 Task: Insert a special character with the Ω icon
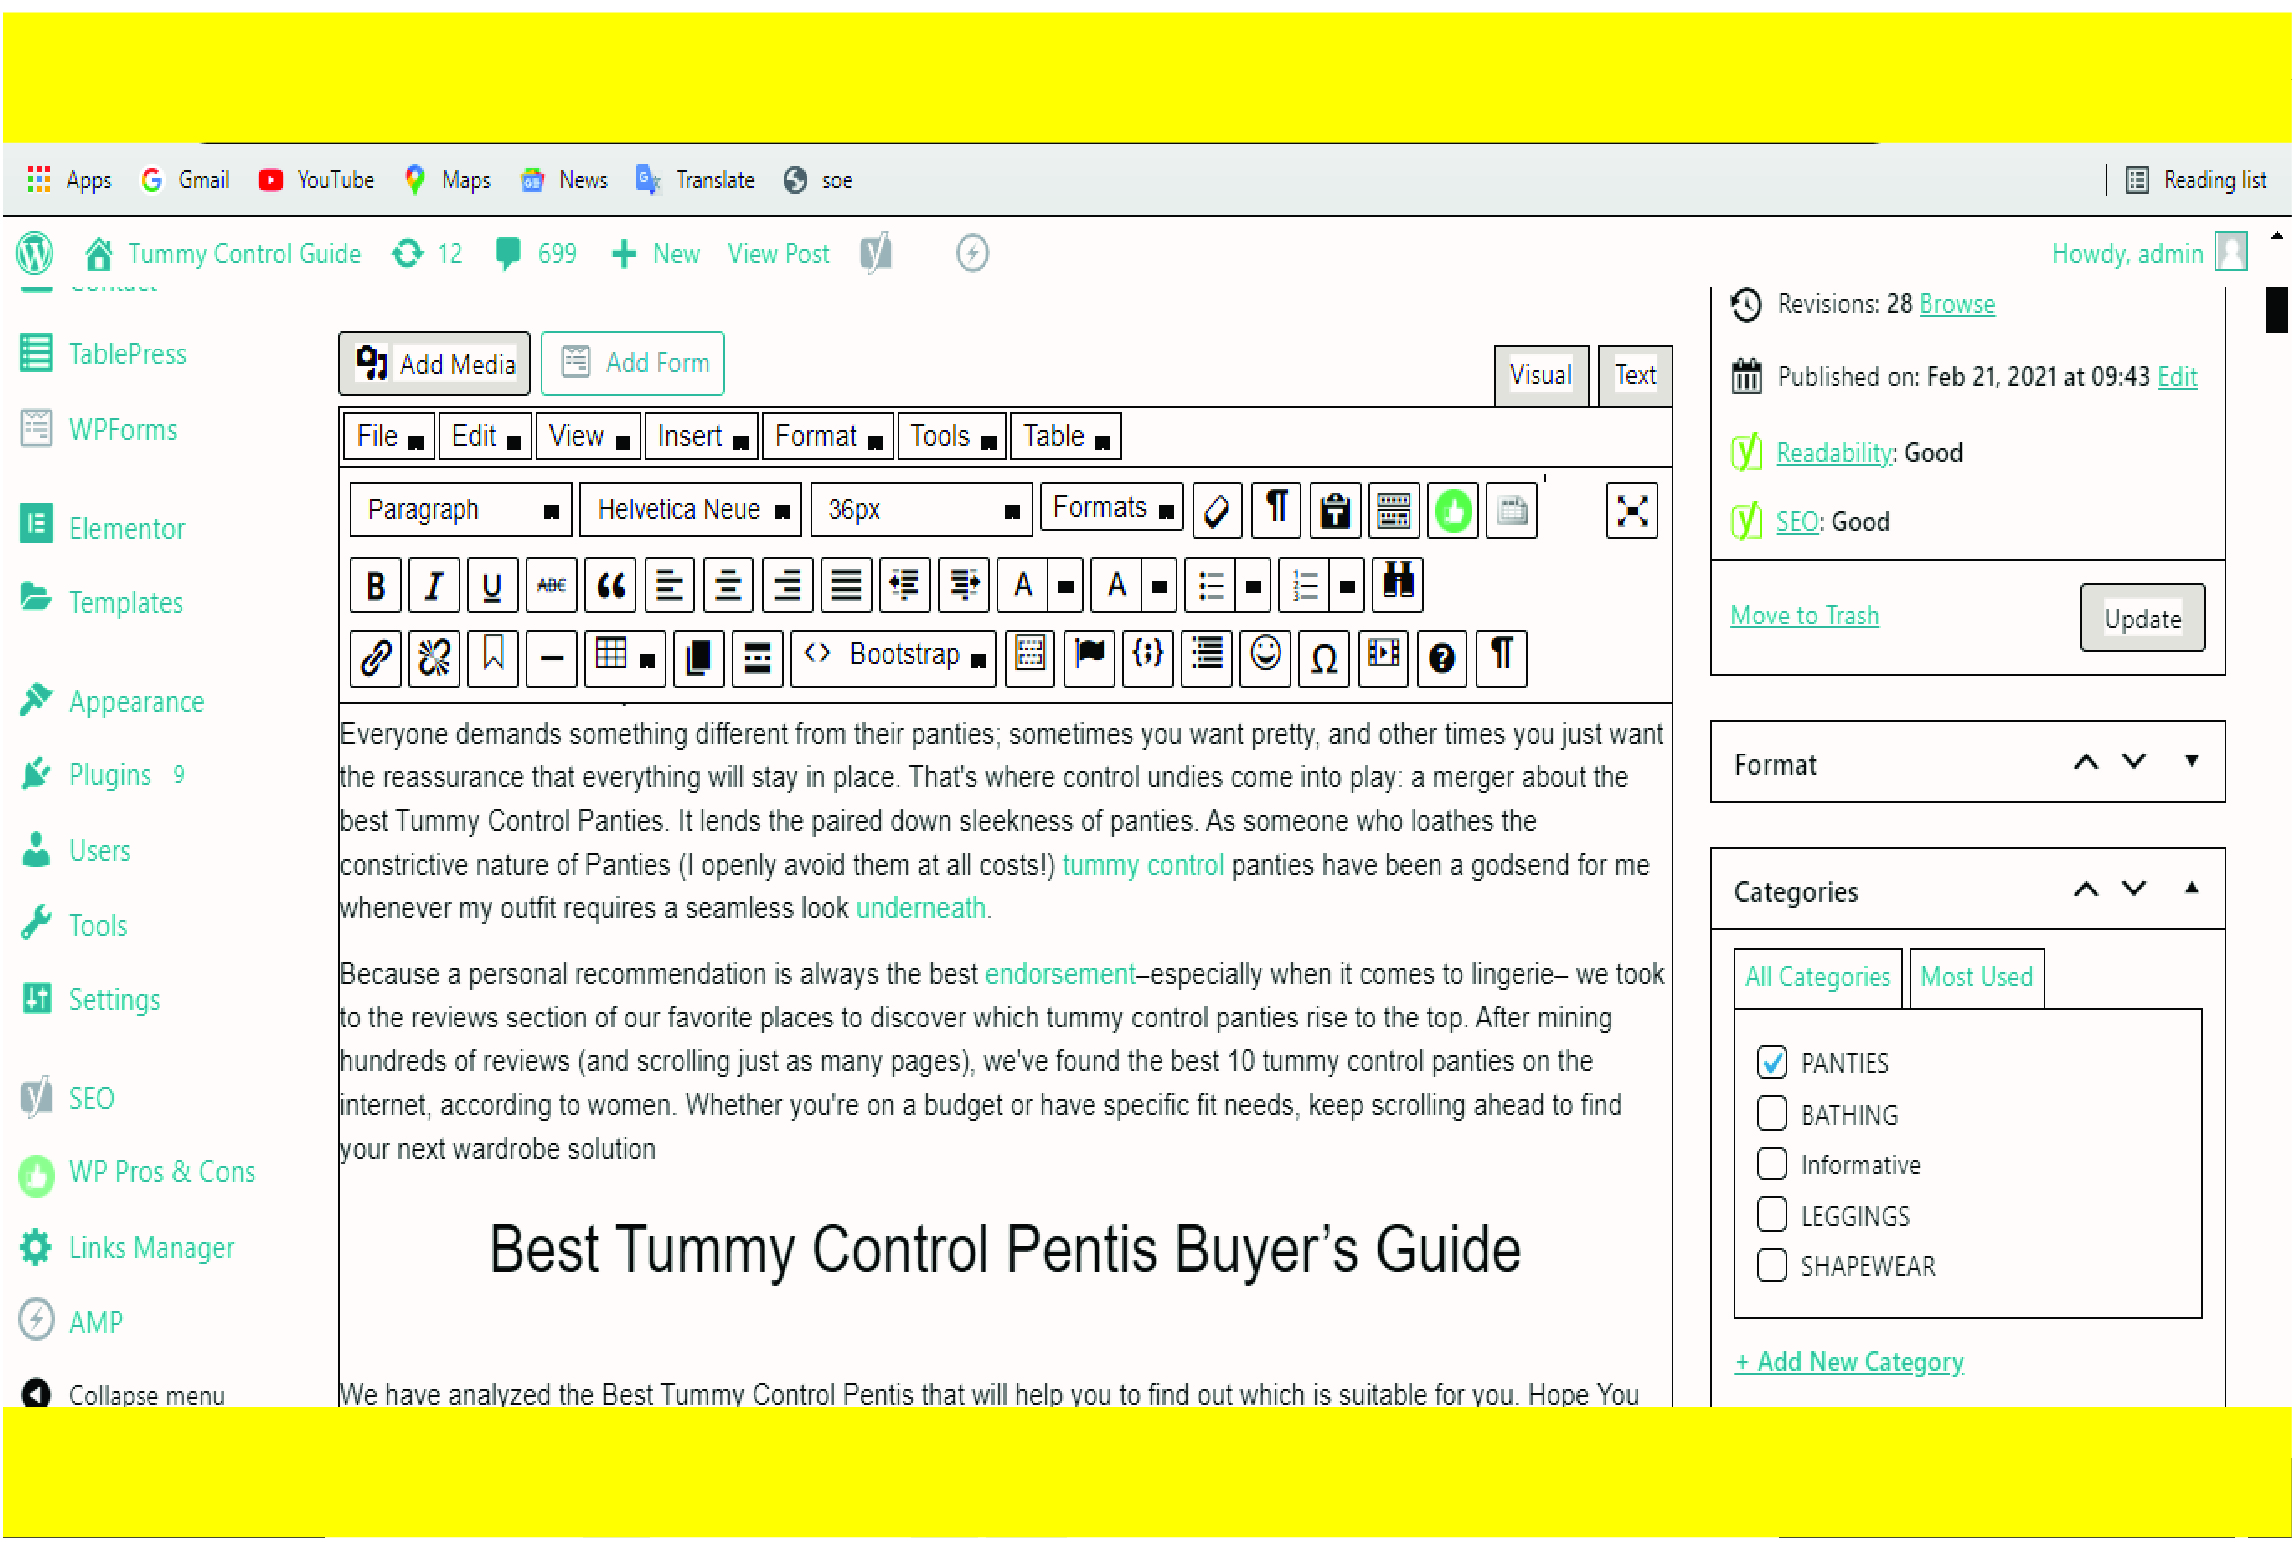tap(1324, 658)
